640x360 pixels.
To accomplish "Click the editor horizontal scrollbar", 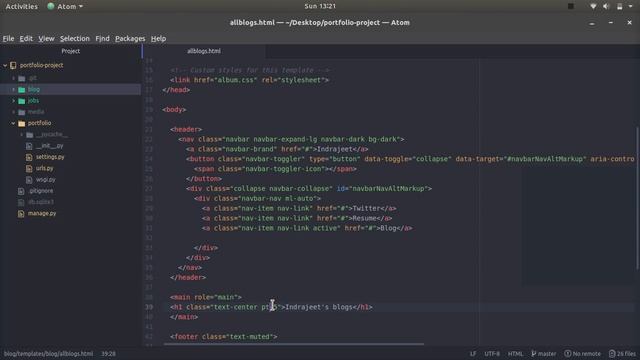I will click(293, 344).
